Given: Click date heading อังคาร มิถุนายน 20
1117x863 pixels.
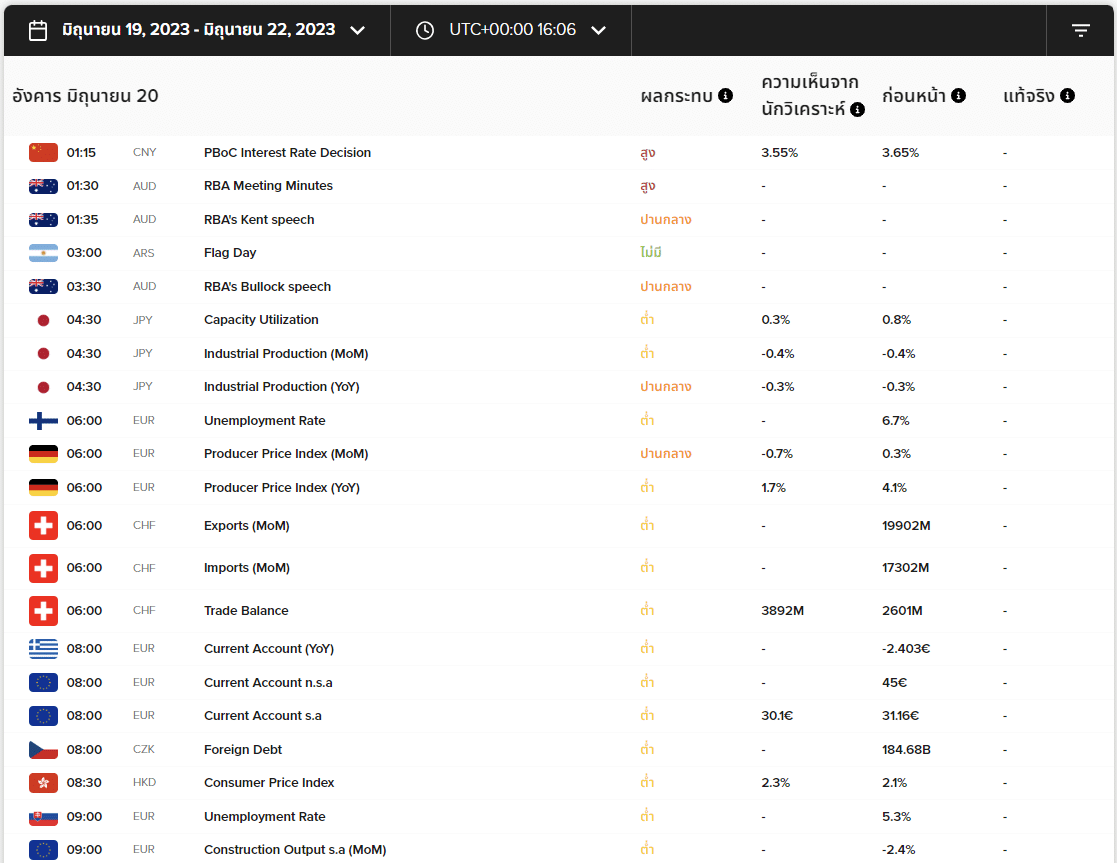Looking at the screenshot, I should pyautogui.click(x=85, y=95).
